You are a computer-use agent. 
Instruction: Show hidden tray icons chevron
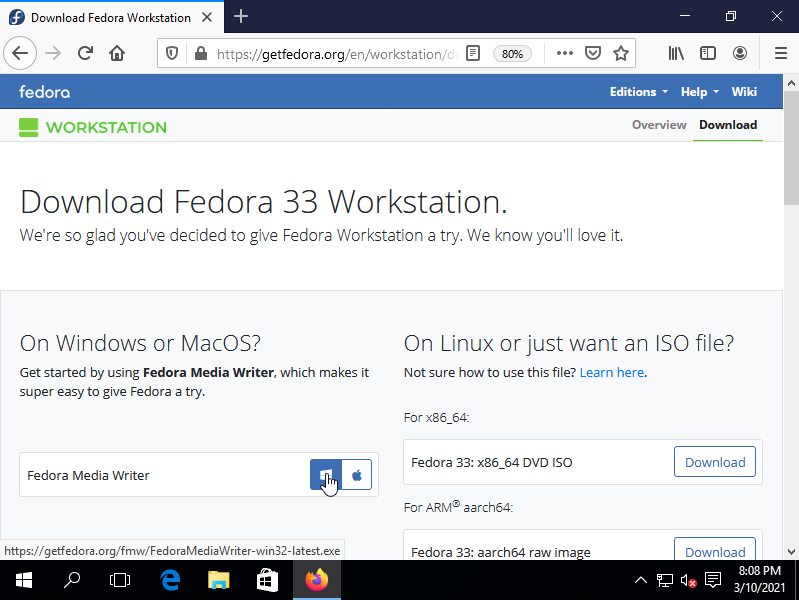641,580
